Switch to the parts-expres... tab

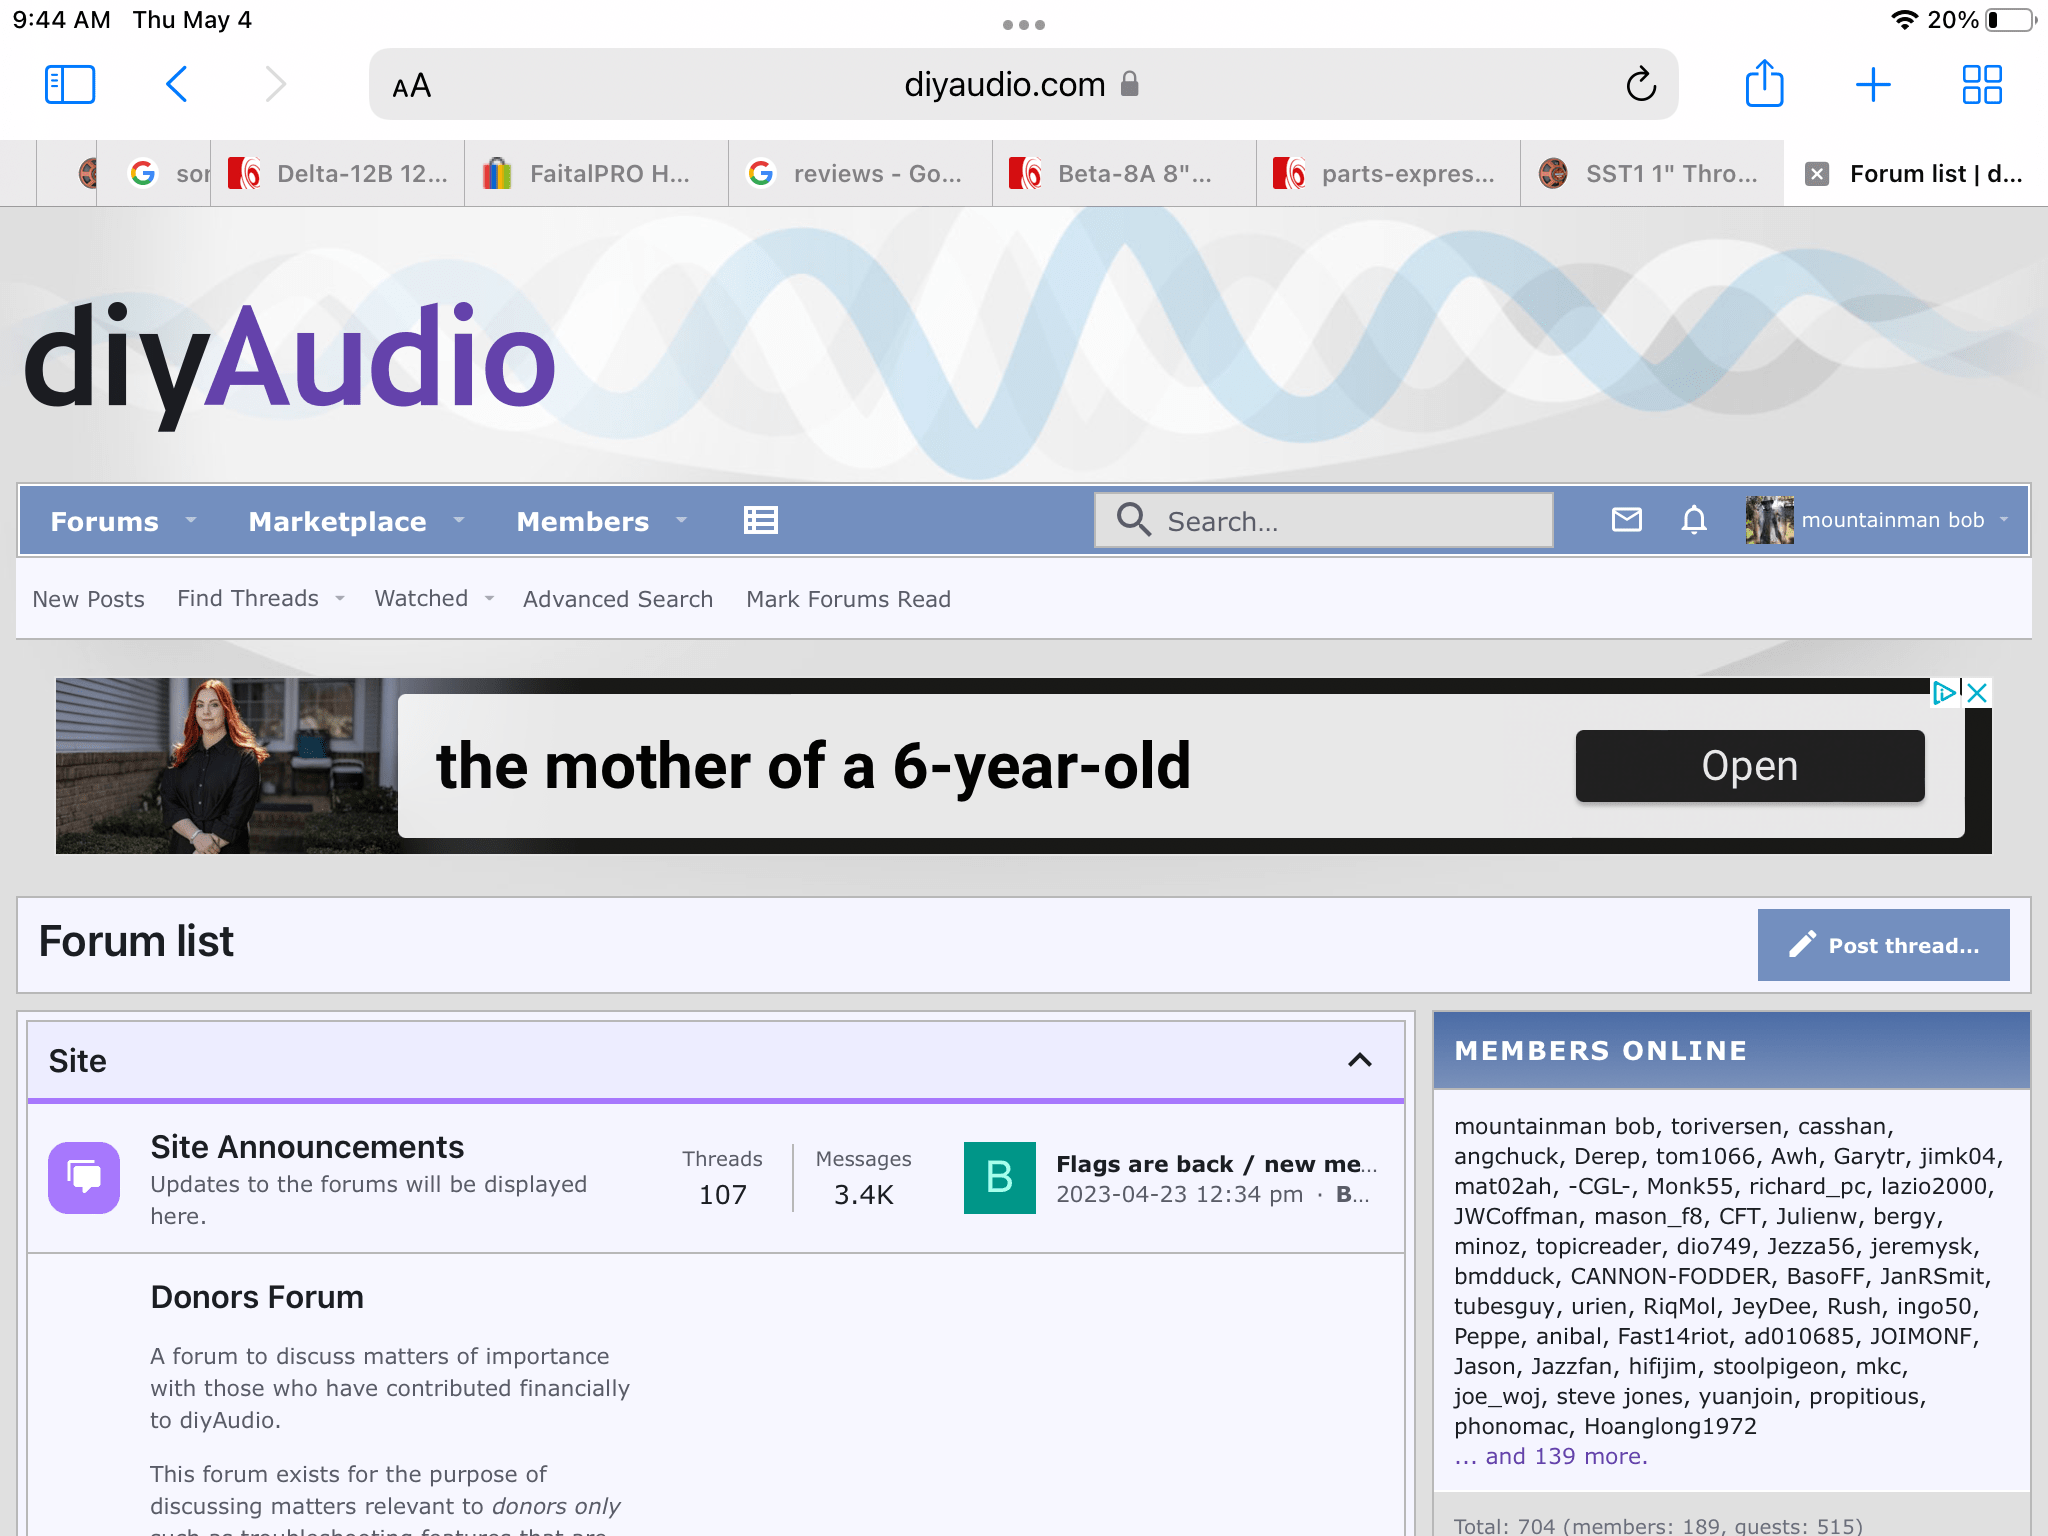click(1388, 174)
